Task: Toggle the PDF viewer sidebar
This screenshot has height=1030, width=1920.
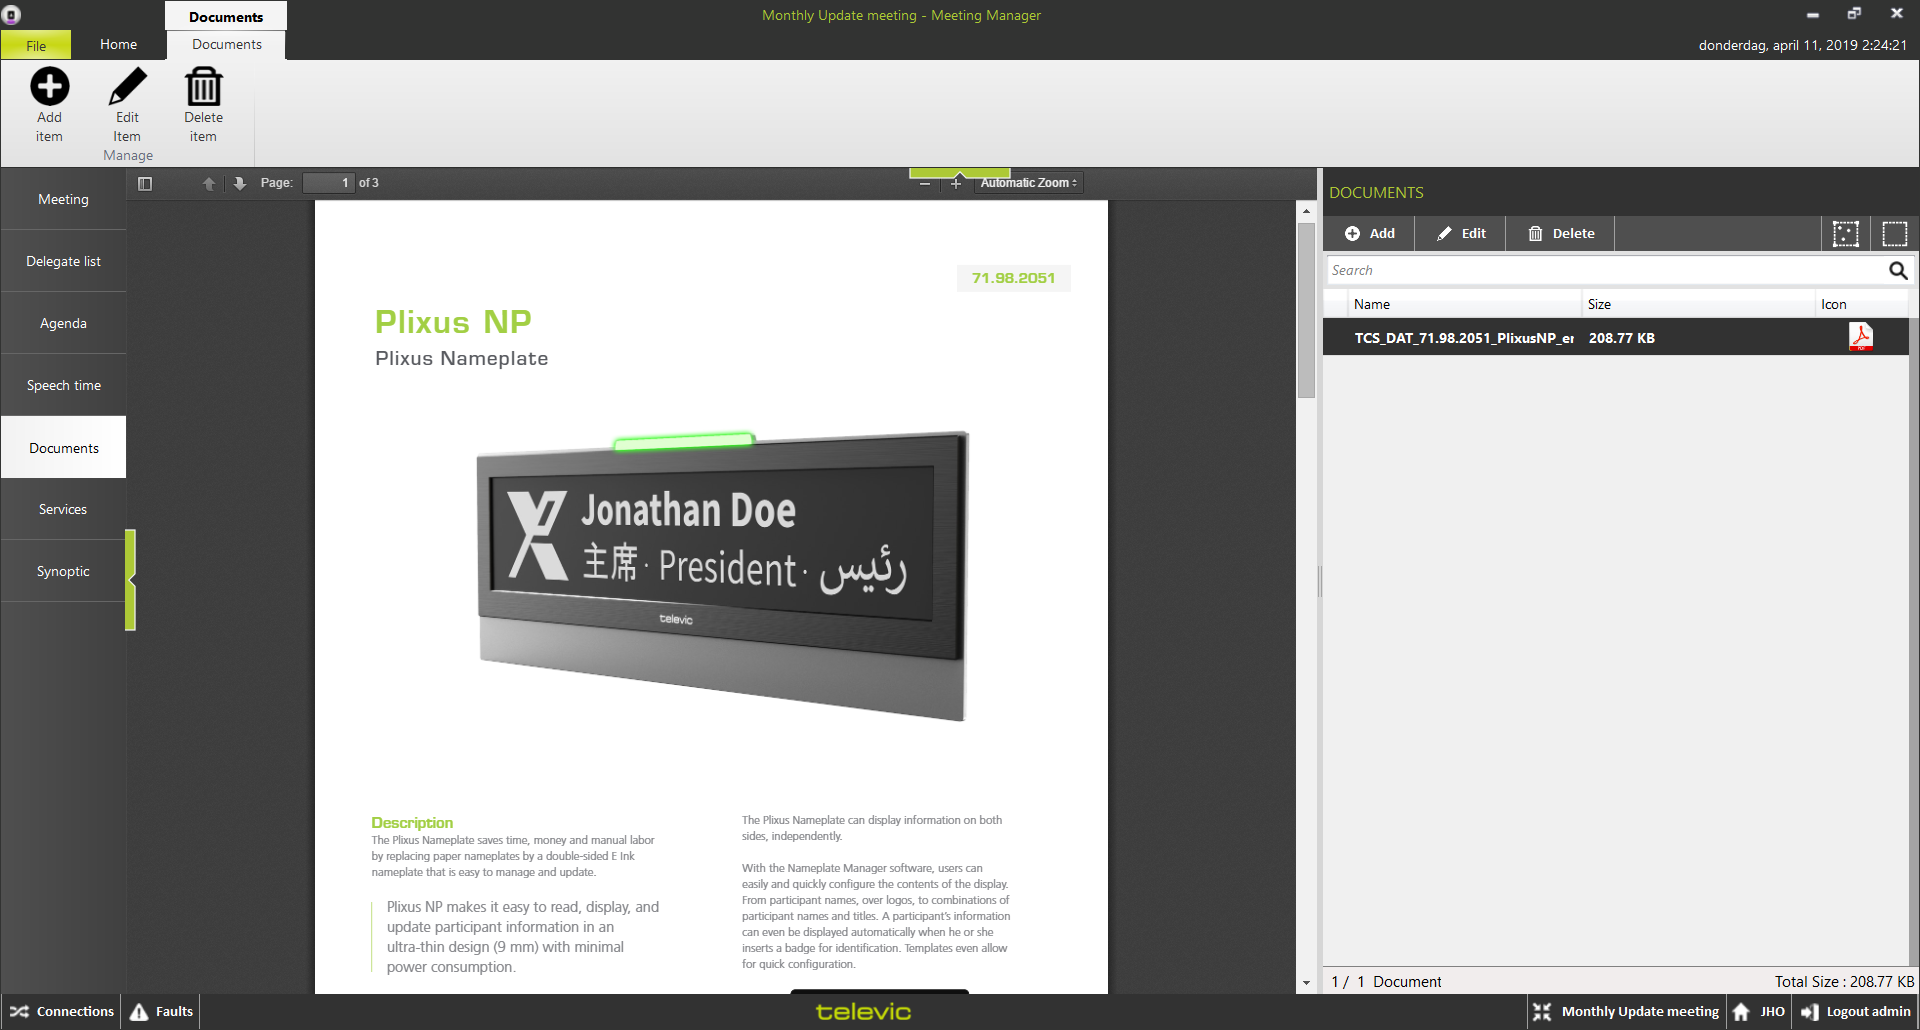Action: pos(145,183)
